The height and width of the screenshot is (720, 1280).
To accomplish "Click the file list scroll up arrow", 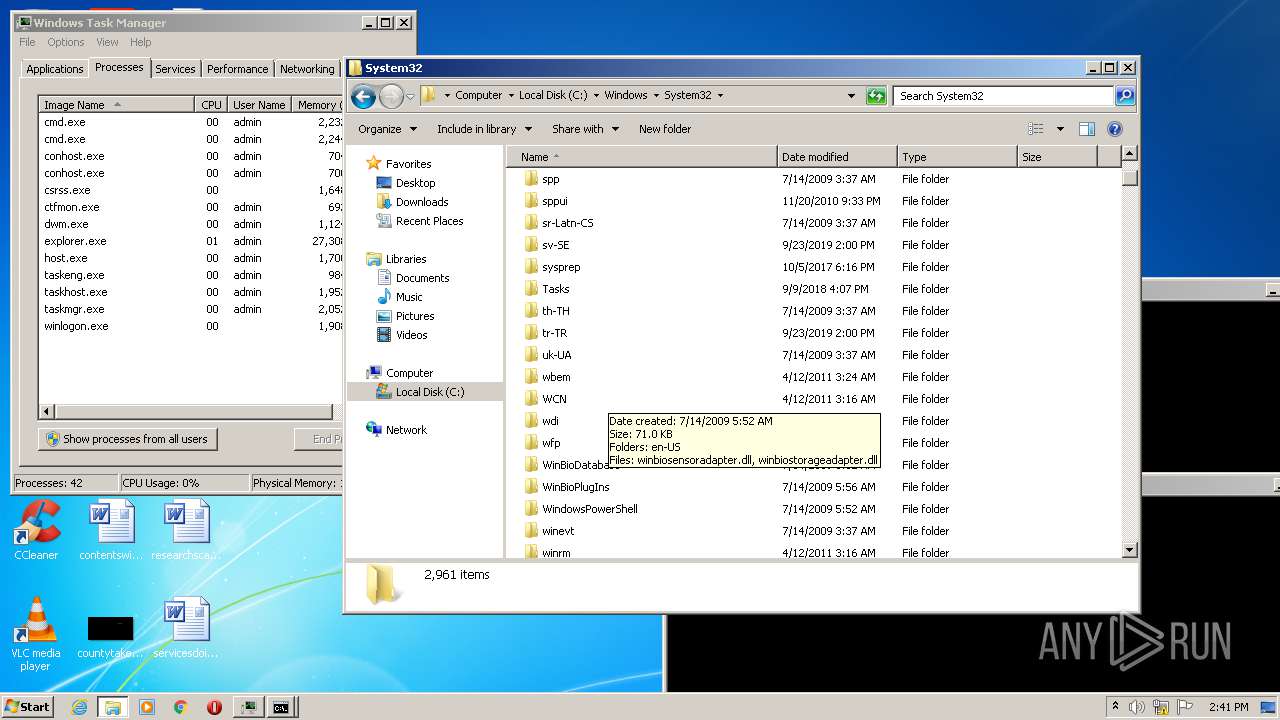I will click(1130, 154).
